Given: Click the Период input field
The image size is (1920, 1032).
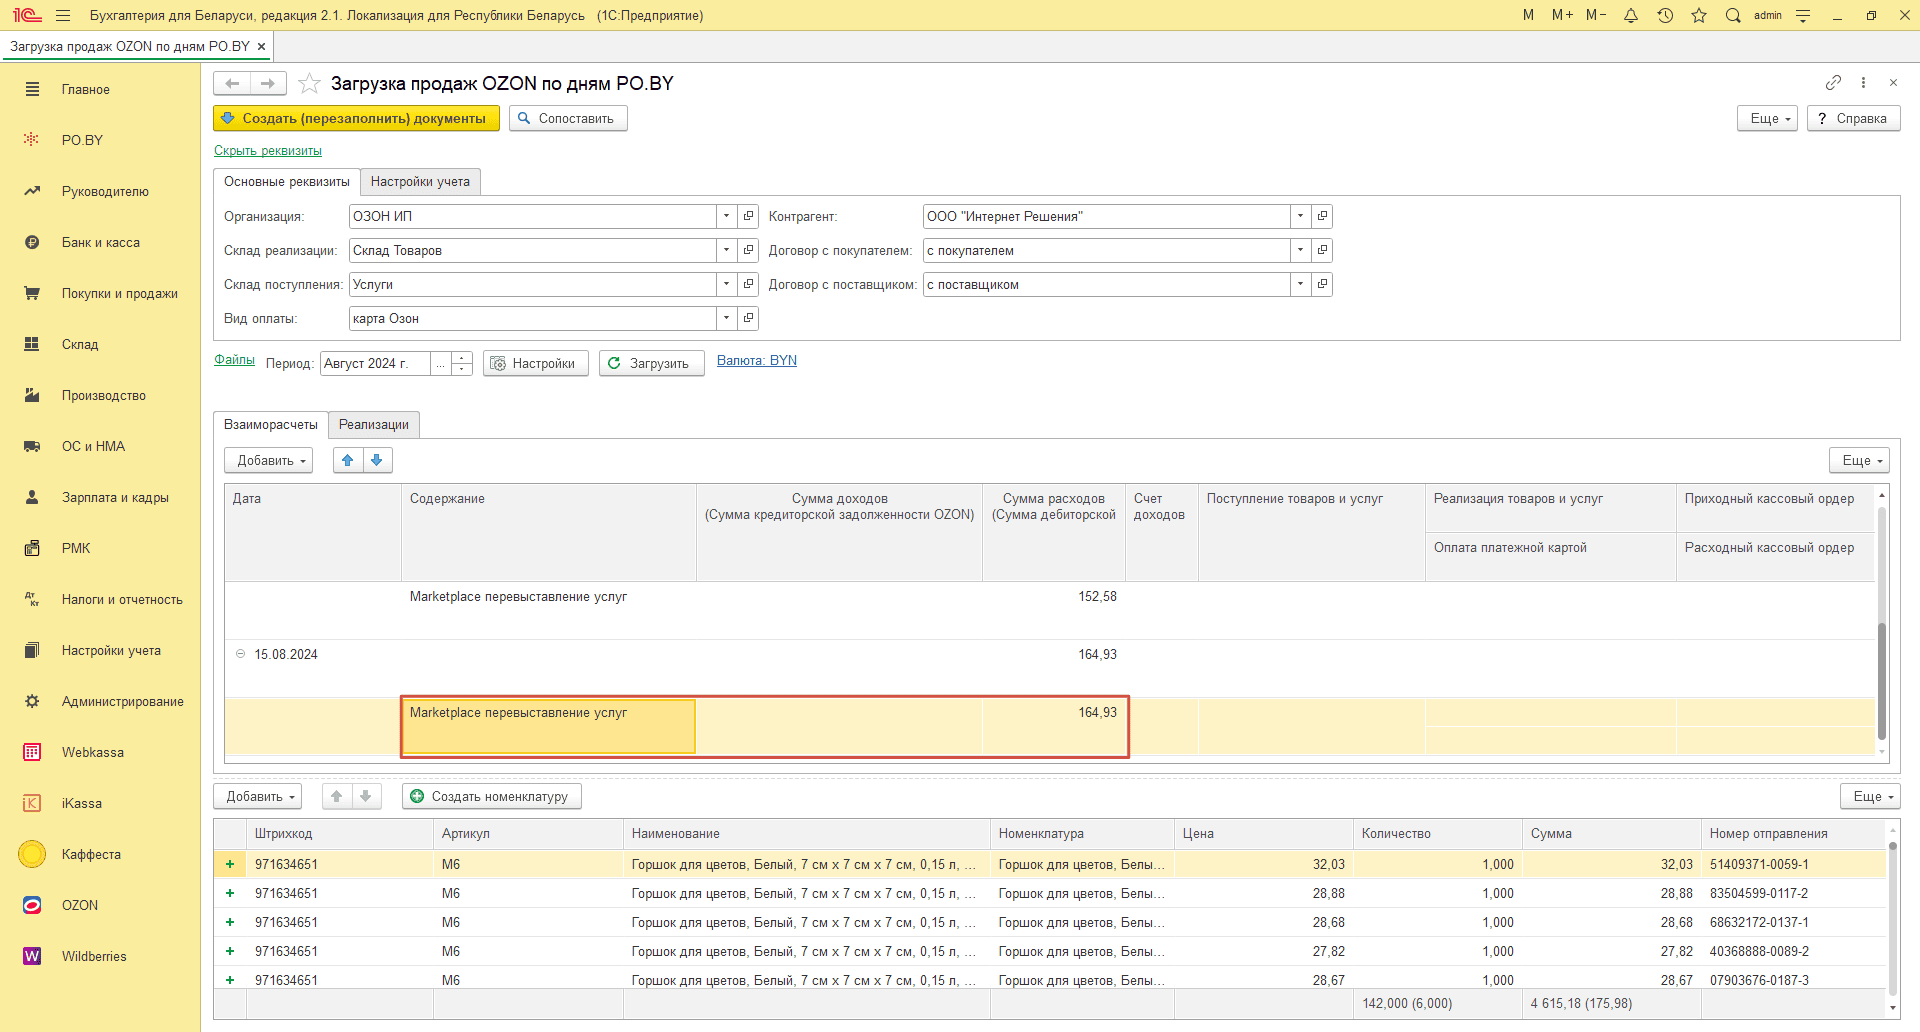Looking at the screenshot, I should pyautogui.click(x=375, y=363).
